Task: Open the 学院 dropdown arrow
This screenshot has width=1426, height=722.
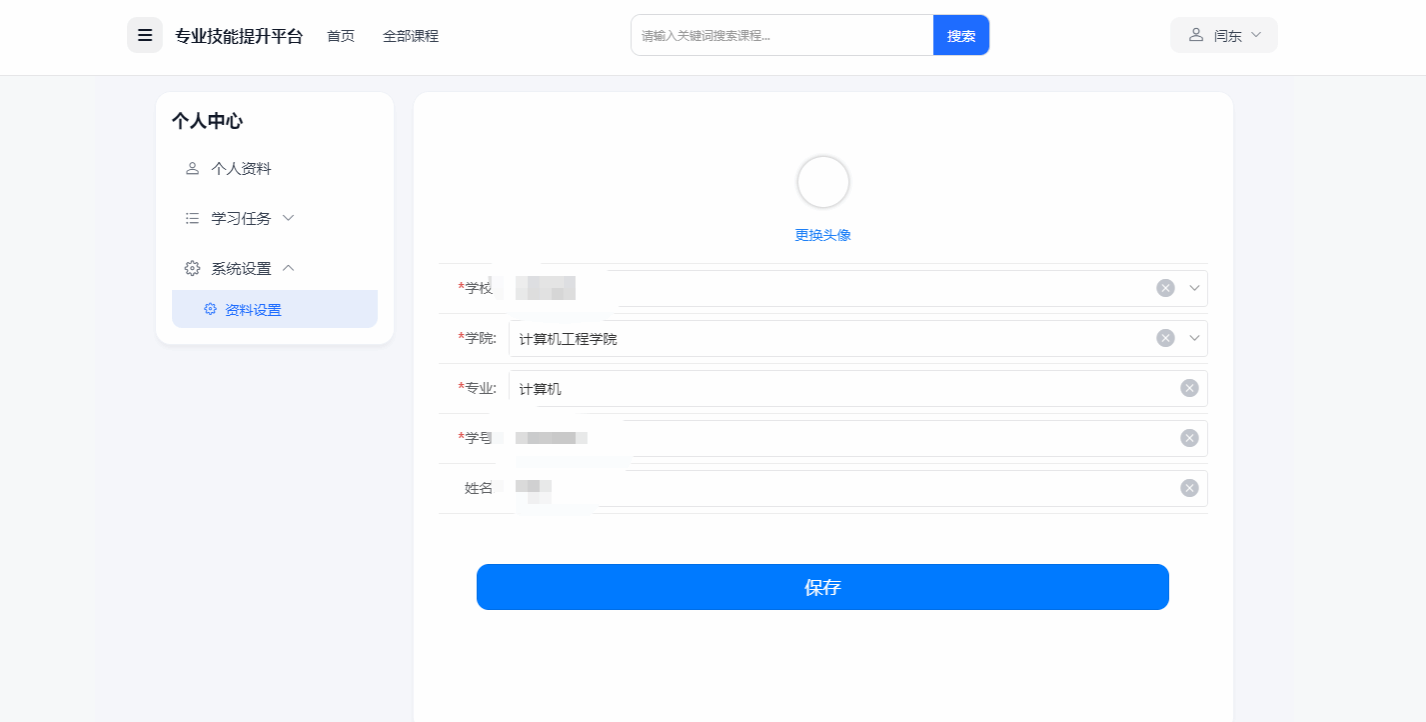Action: point(1194,338)
